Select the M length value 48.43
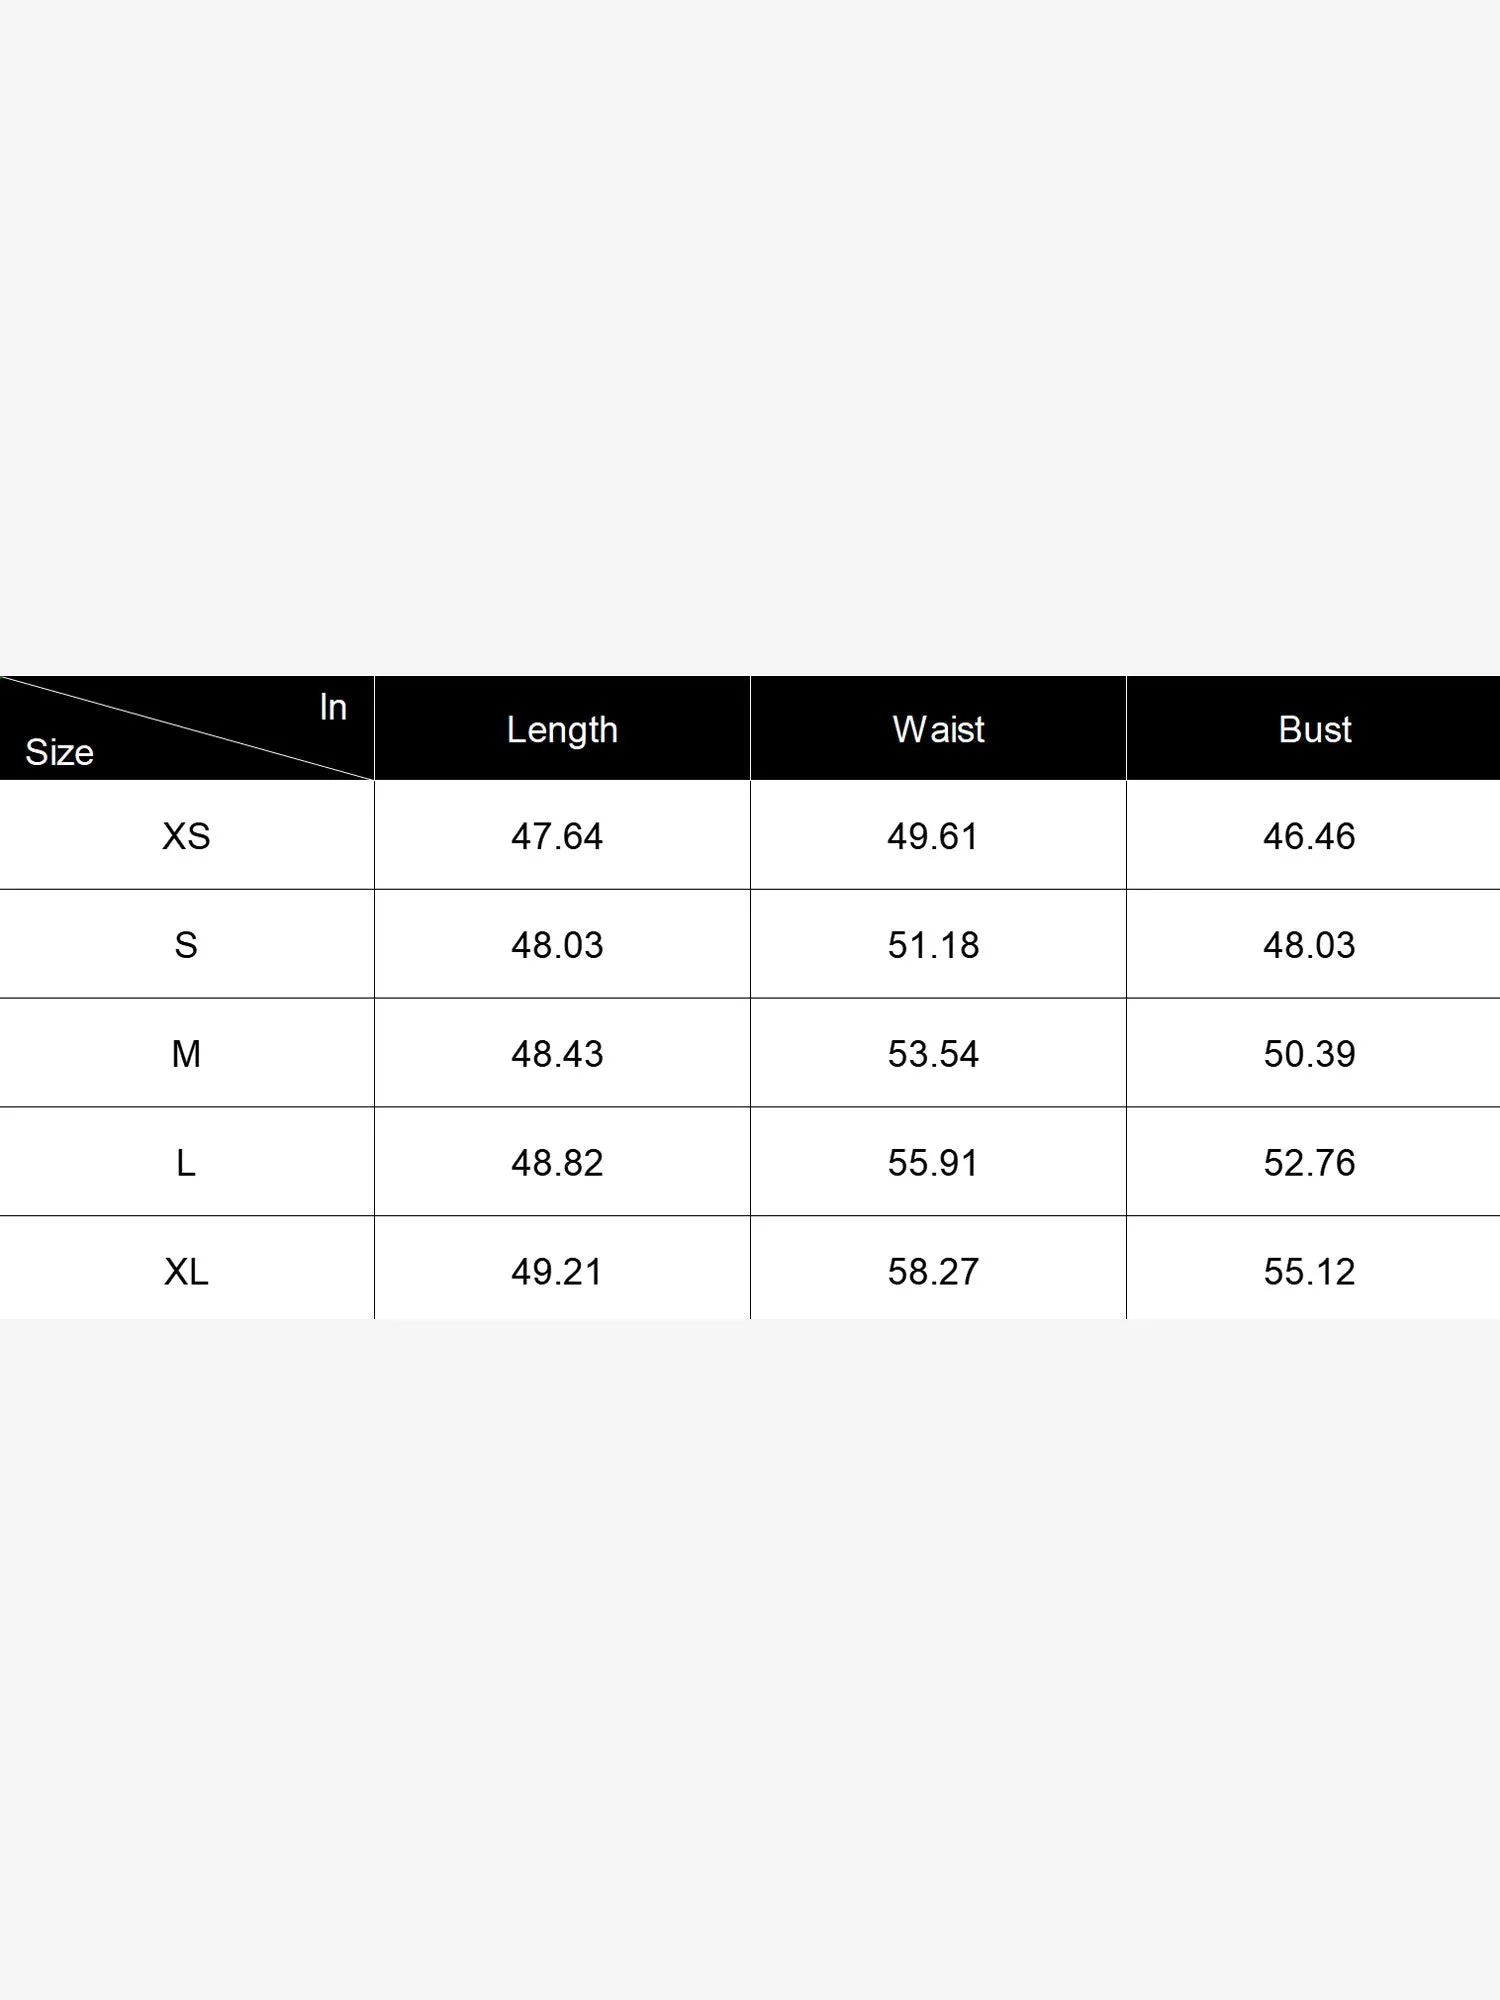The width and height of the screenshot is (1500, 2000). point(557,1054)
